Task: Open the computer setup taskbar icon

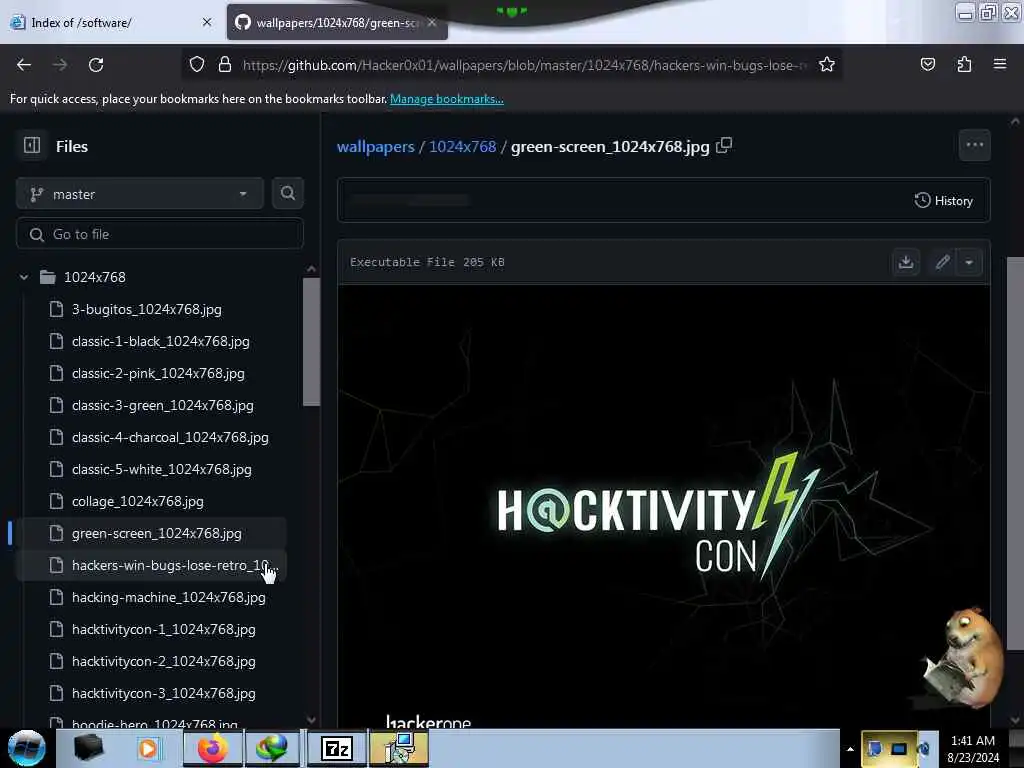Action: point(398,748)
